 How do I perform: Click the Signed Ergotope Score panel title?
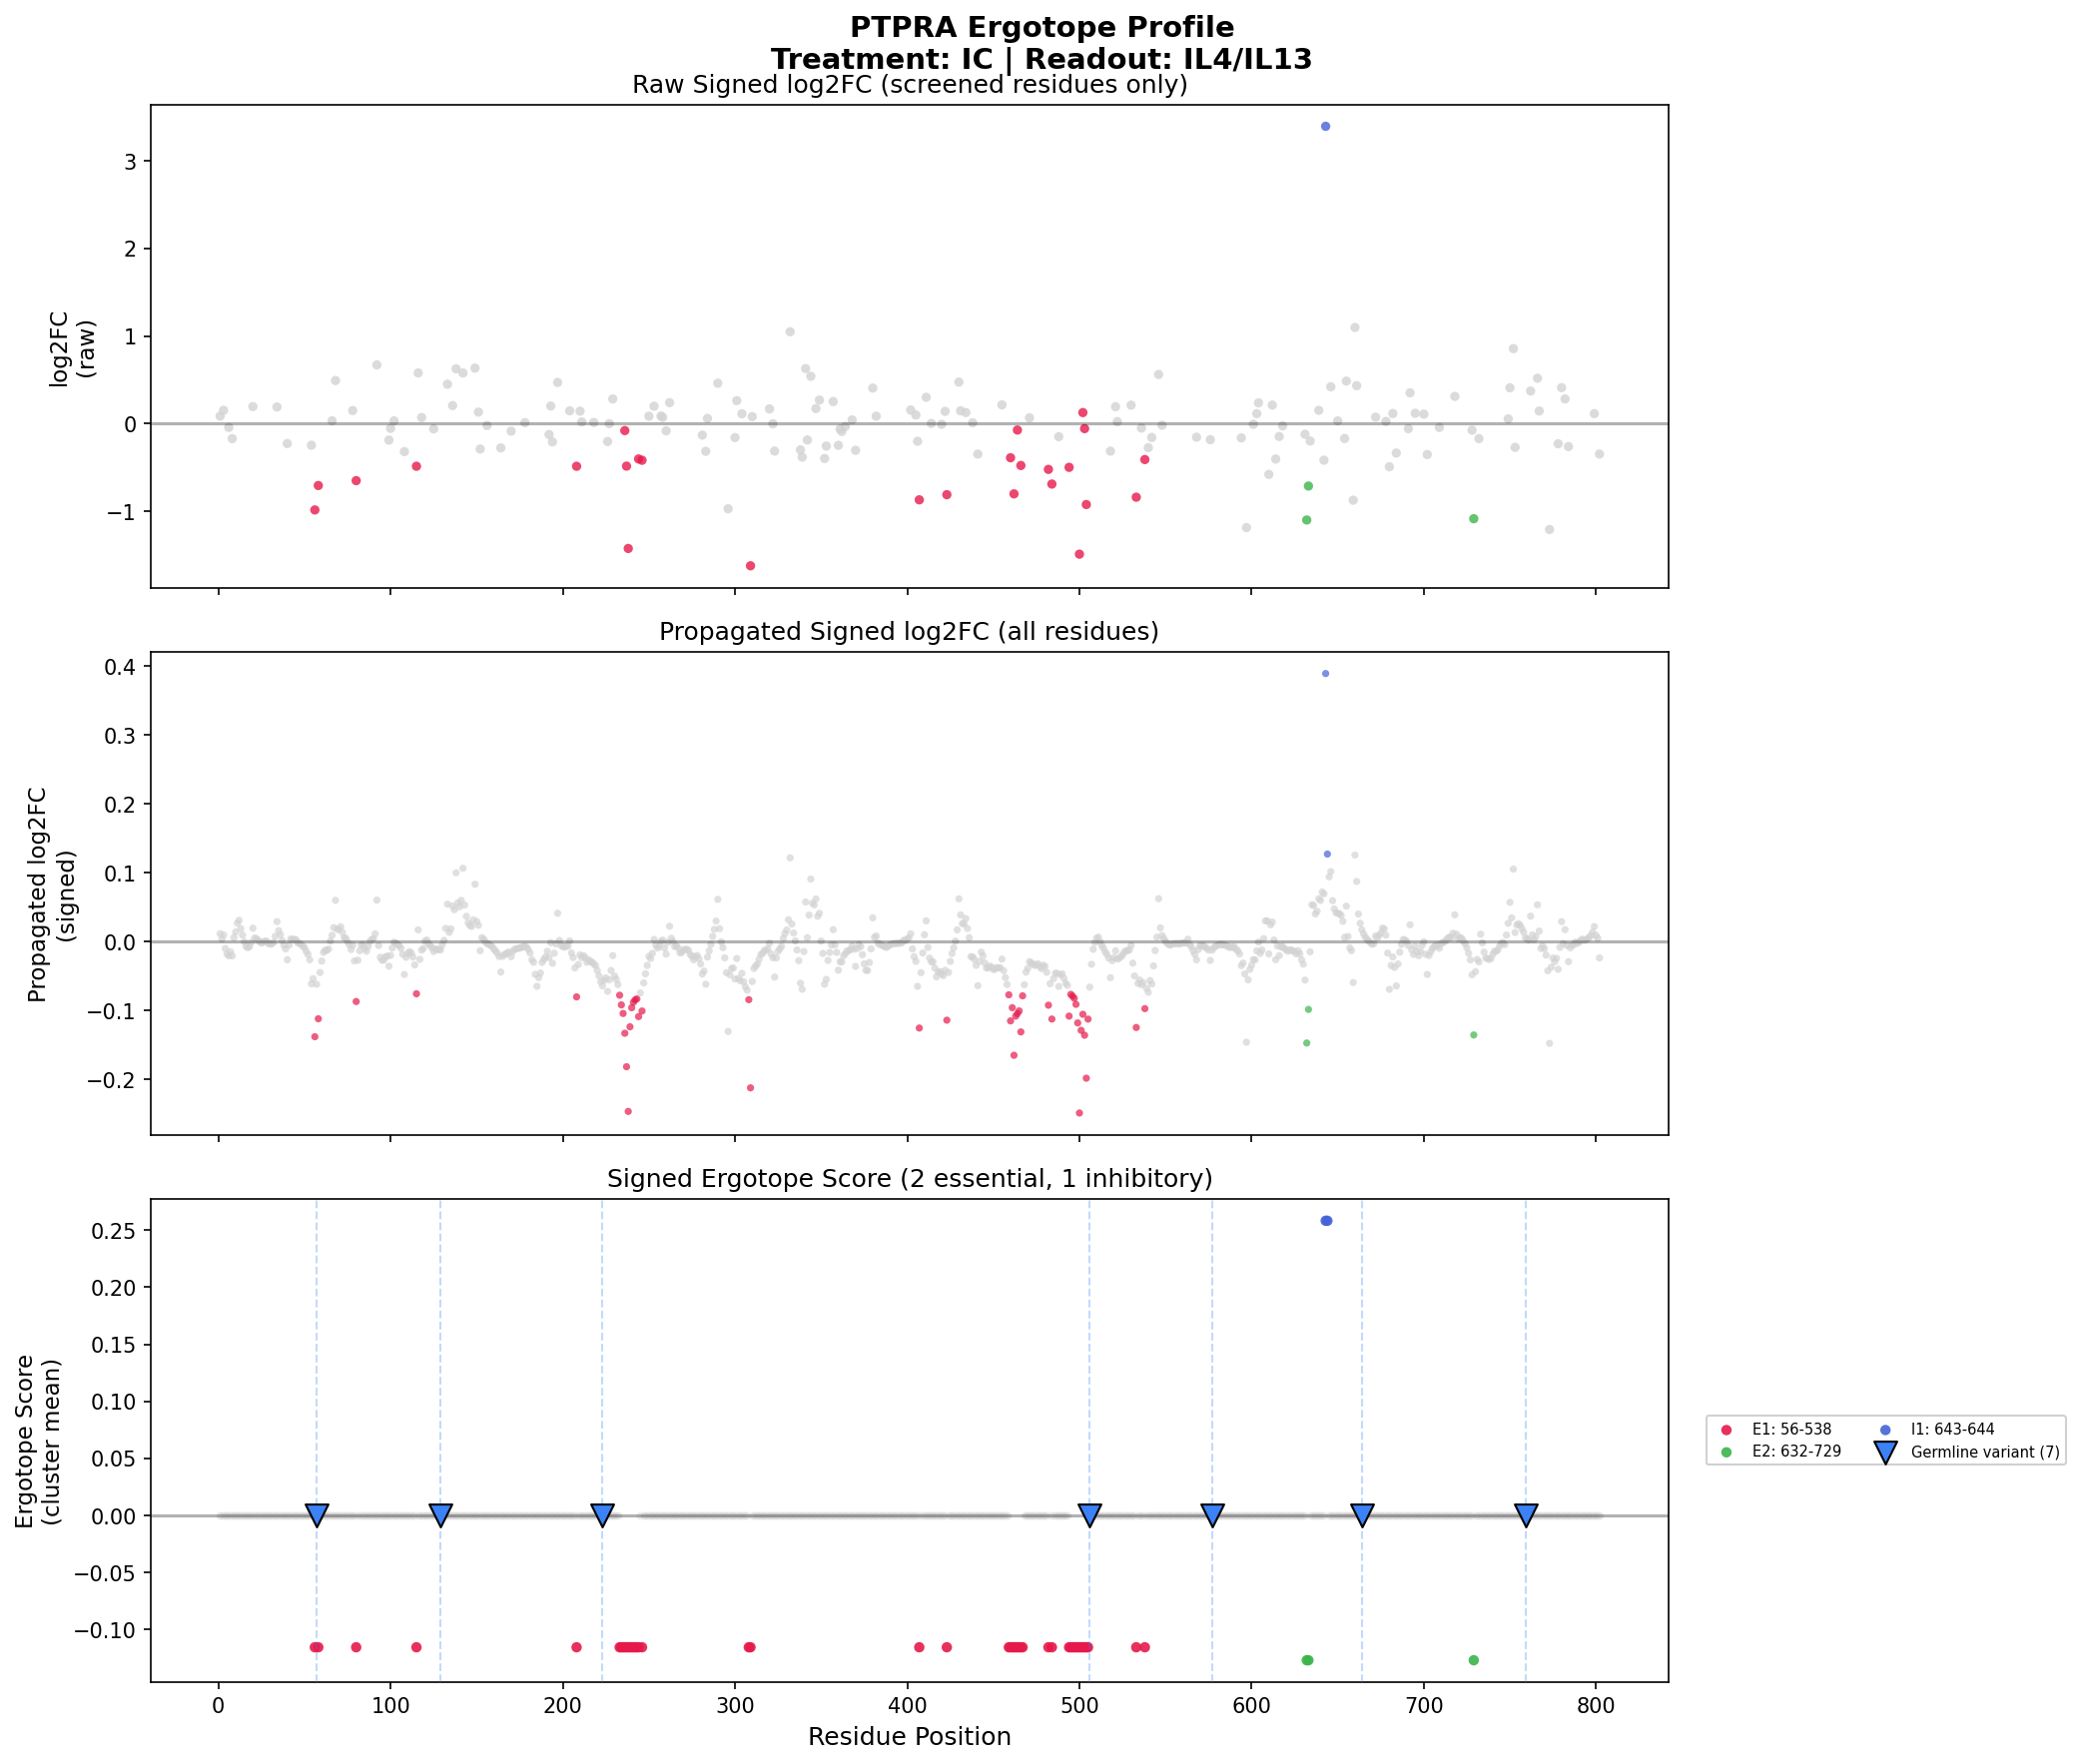pyautogui.click(x=909, y=1179)
